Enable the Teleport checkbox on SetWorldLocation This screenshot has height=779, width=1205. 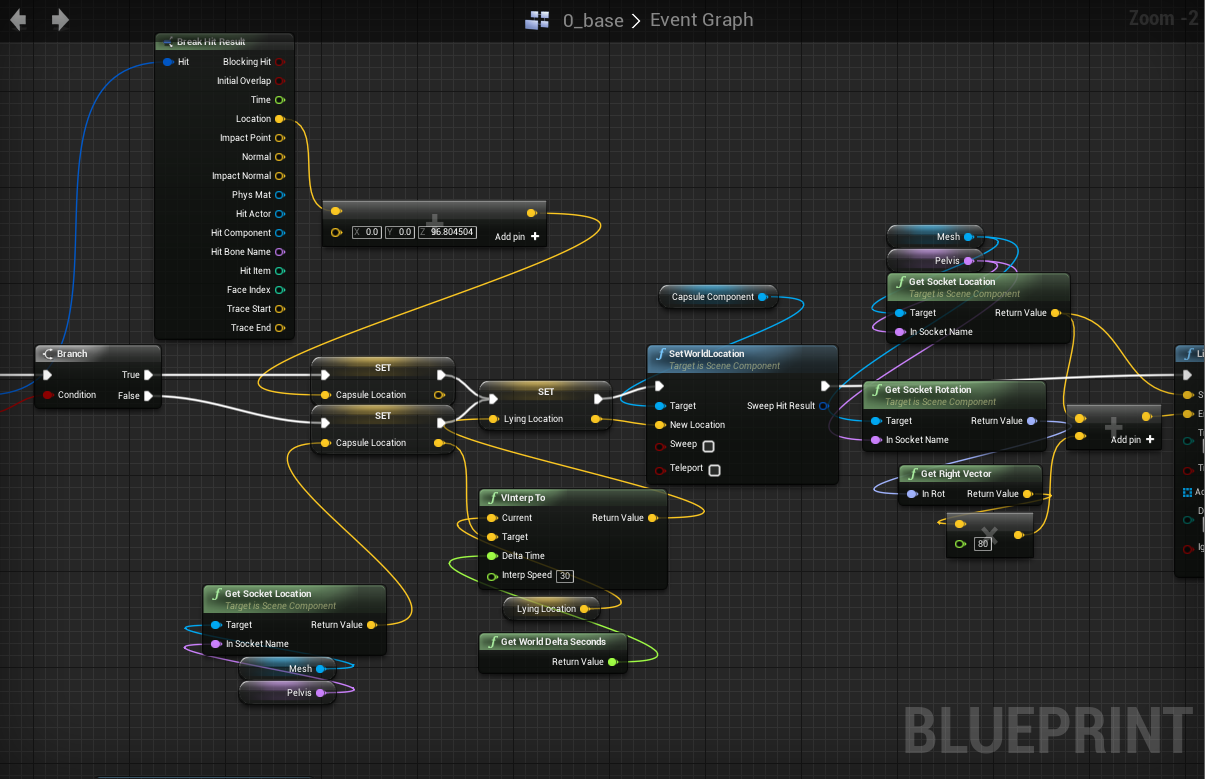coord(716,469)
